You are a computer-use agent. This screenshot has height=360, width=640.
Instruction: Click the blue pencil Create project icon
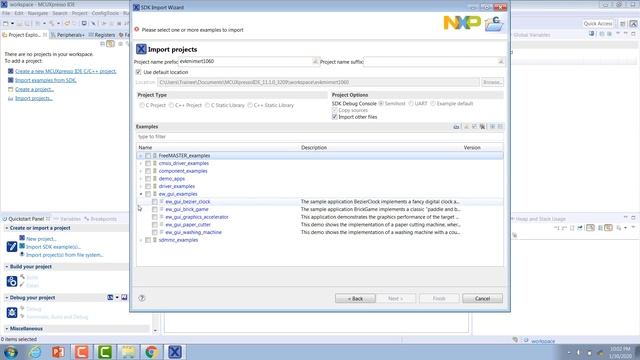coord(11,247)
